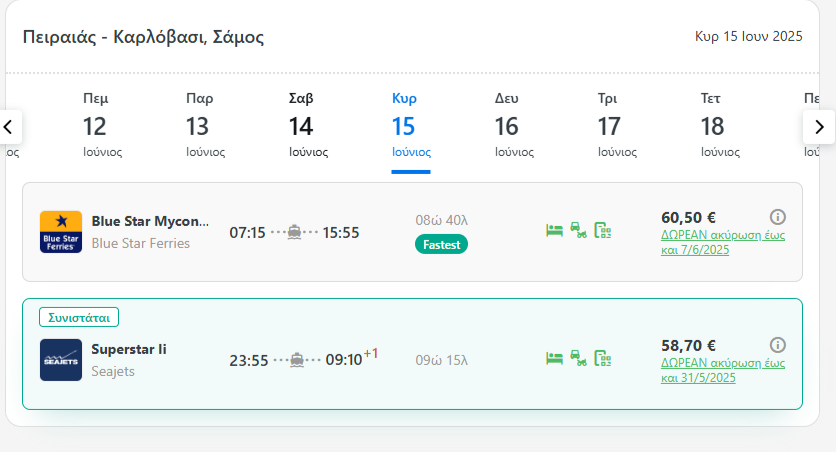Choose Monday 16 June date tab
This screenshot has height=452, width=836.
click(507, 126)
